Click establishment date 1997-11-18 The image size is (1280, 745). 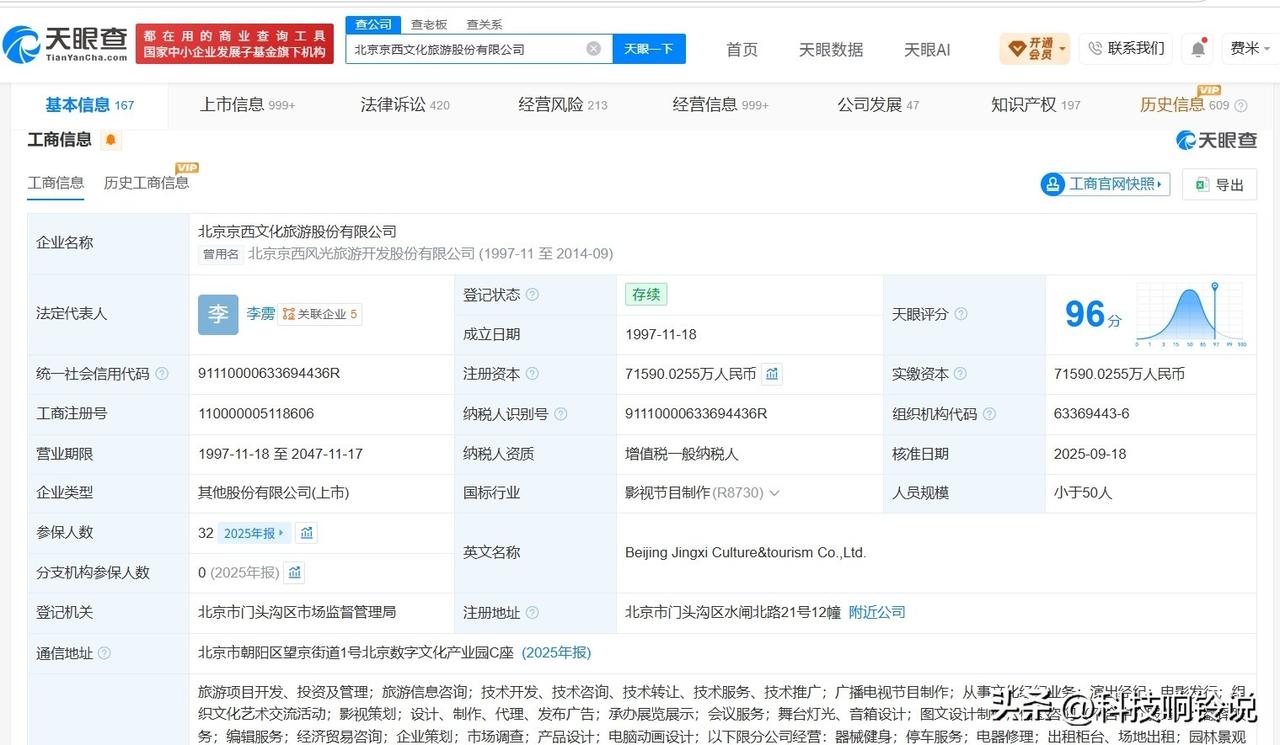[661, 334]
